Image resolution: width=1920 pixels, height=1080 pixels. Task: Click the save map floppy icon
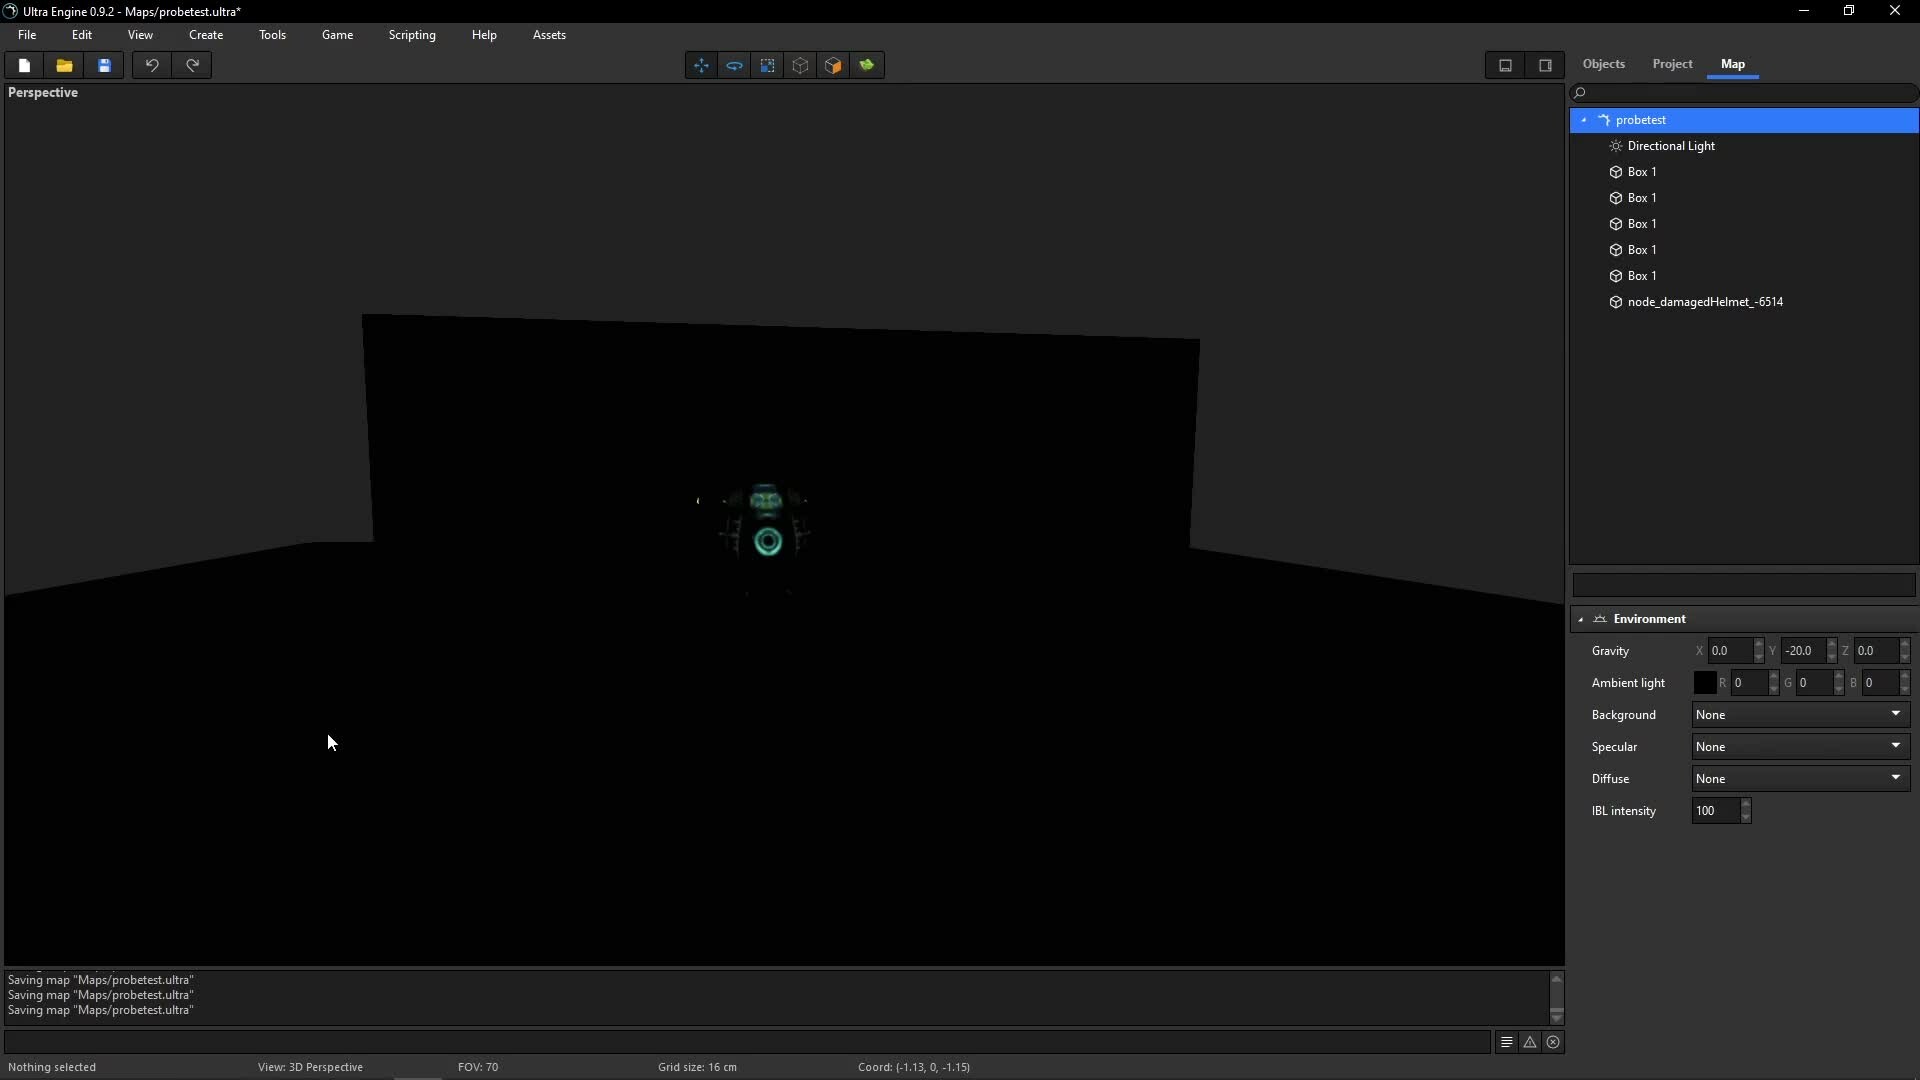pos(104,66)
